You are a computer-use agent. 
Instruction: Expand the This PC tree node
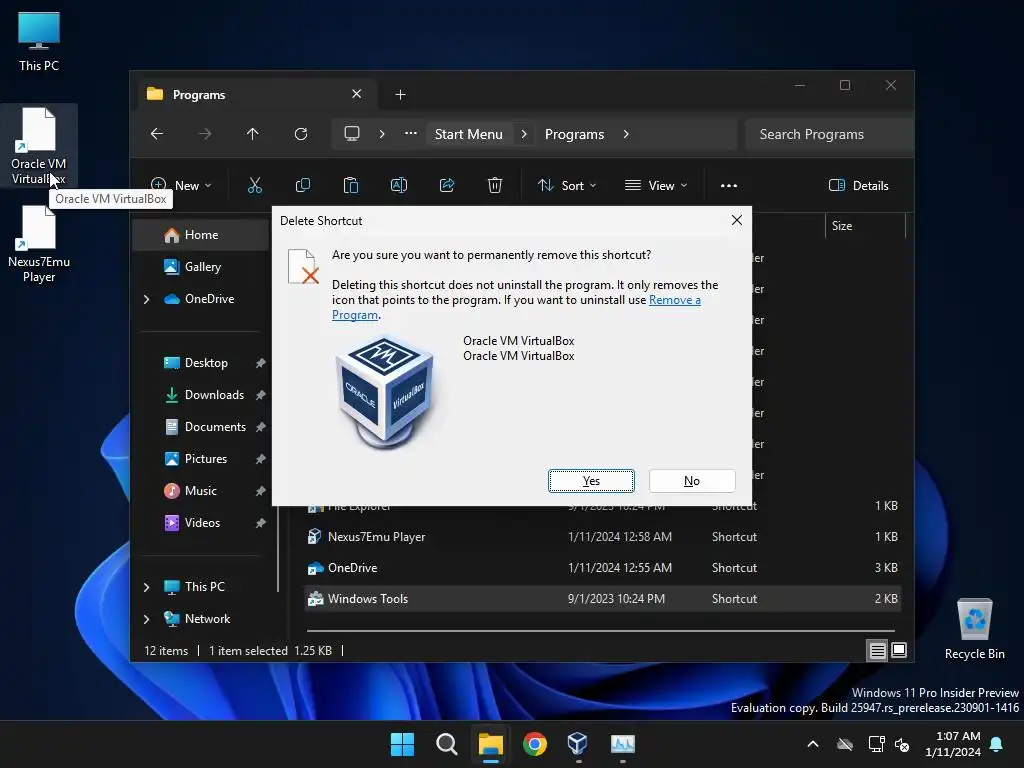[x=146, y=587]
